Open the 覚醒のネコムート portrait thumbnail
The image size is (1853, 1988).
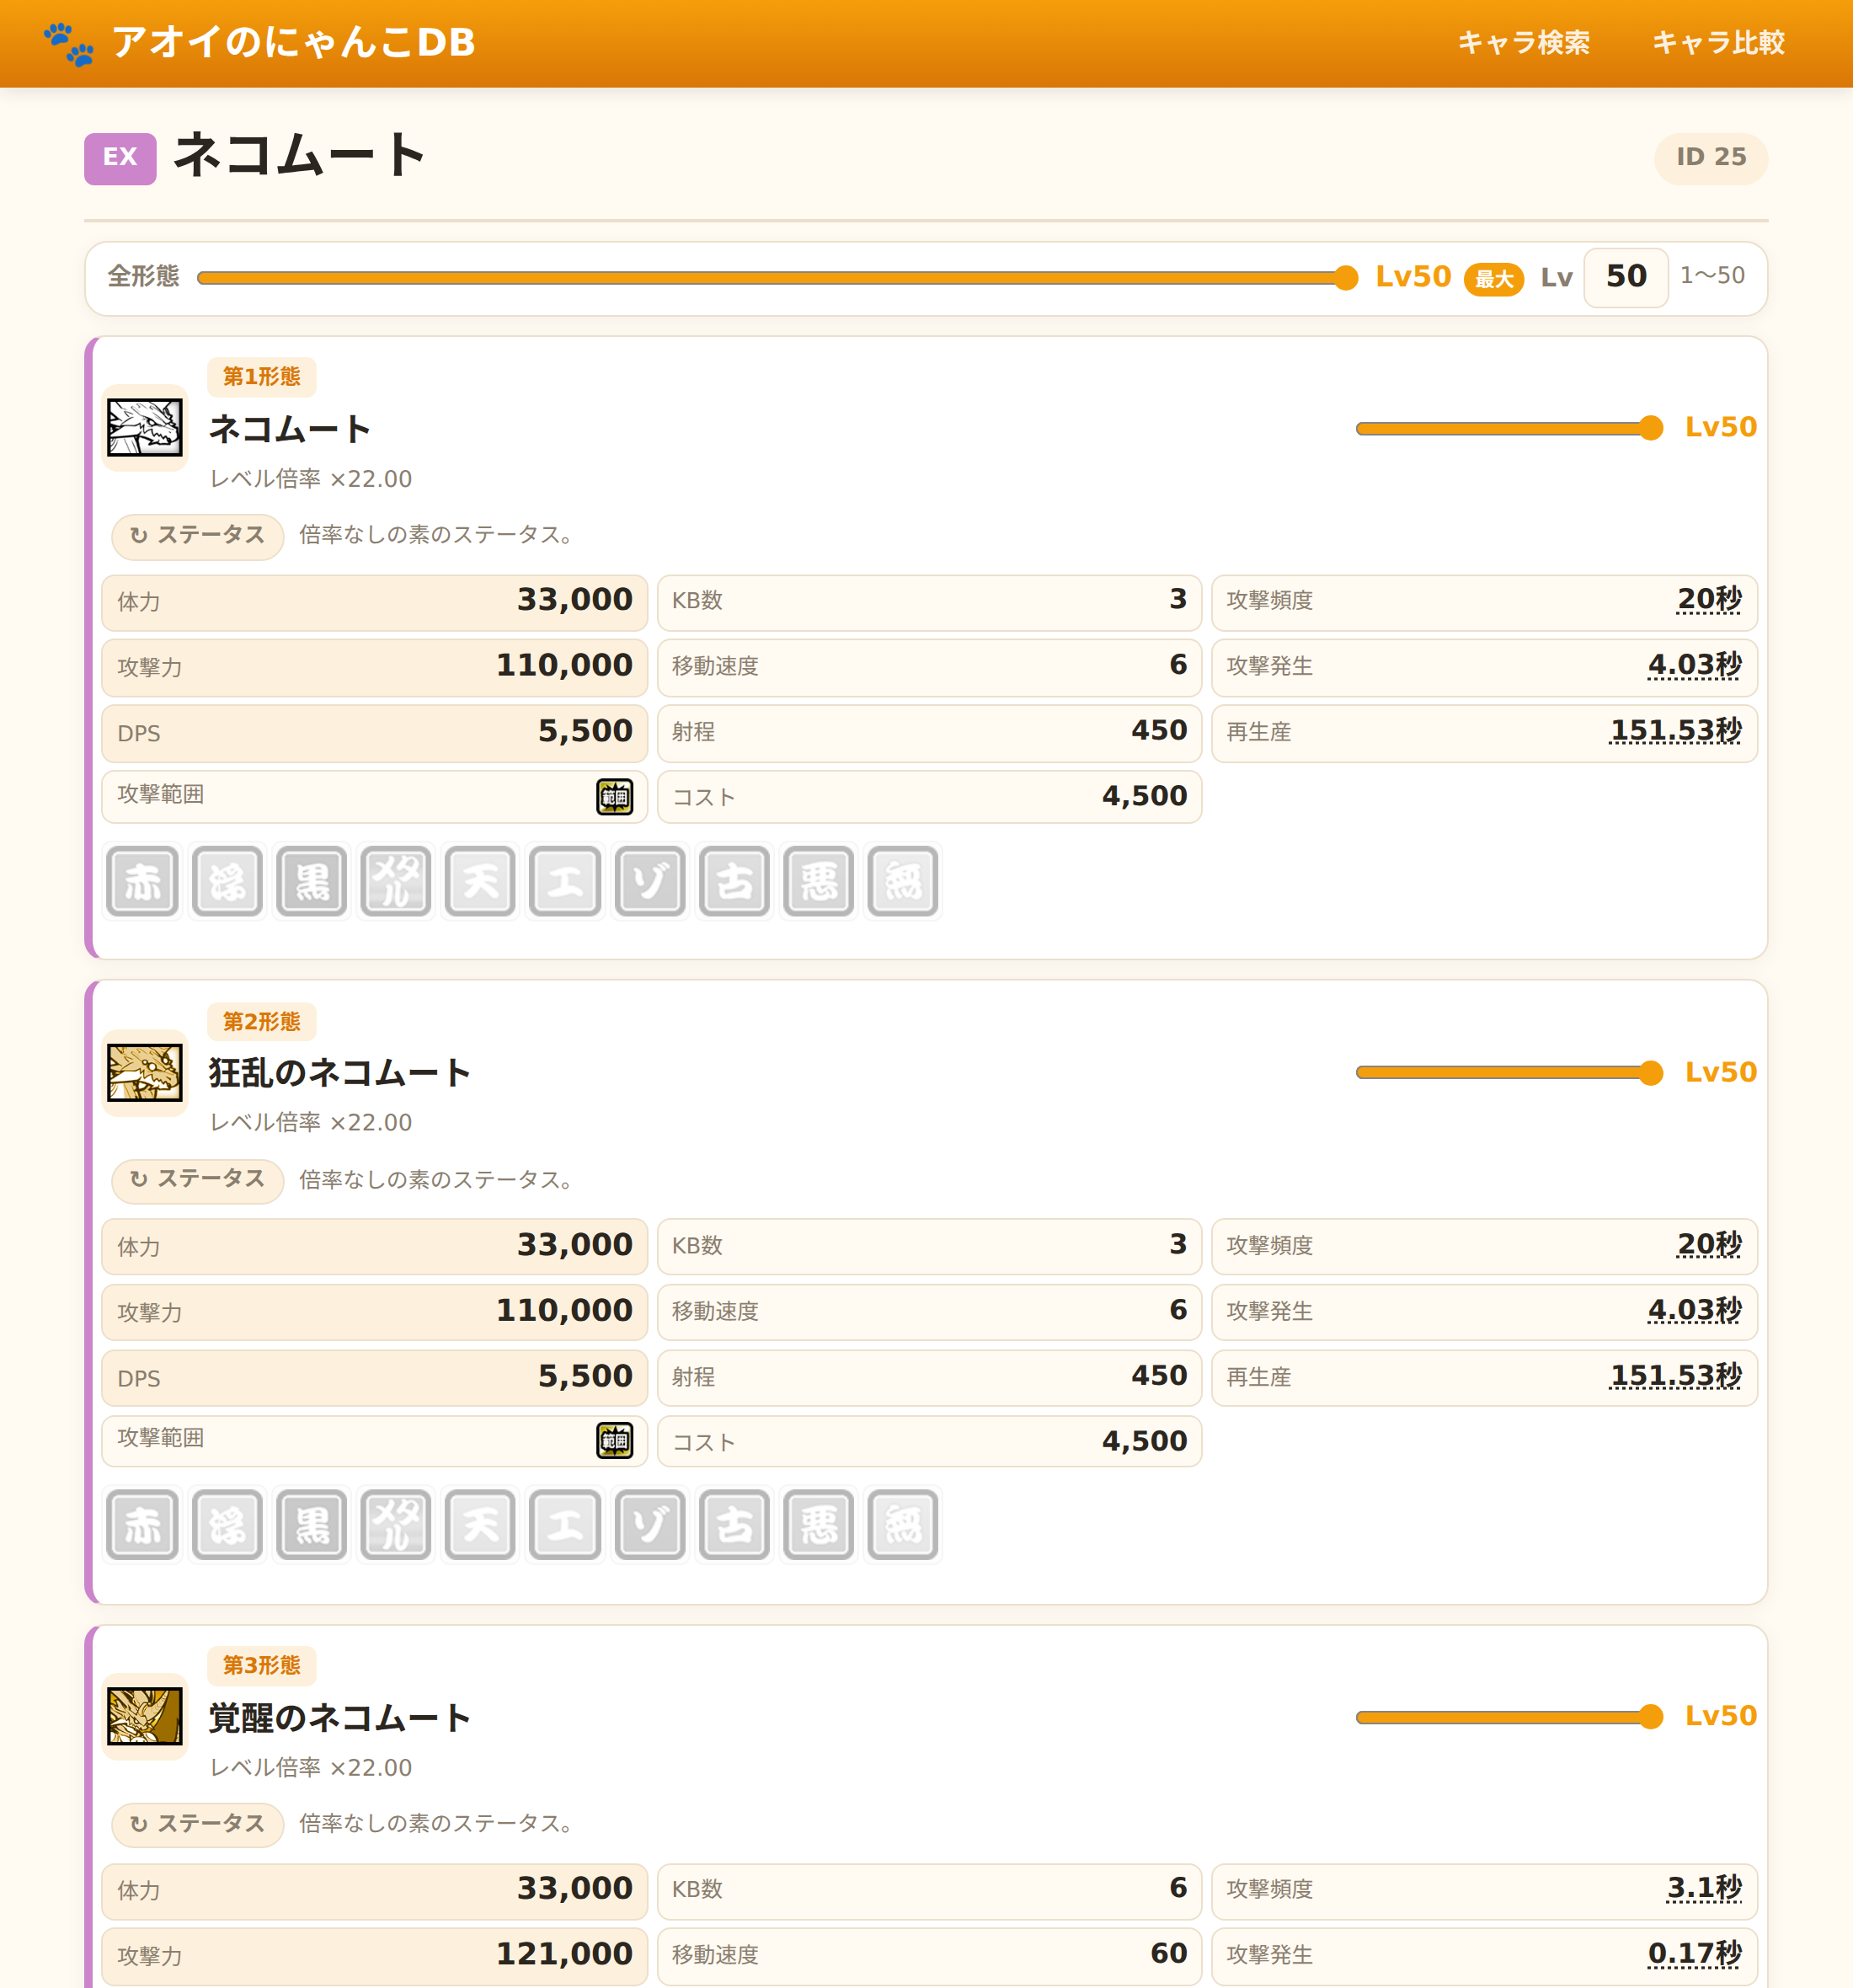pyautogui.click(x=145, y=1717)
